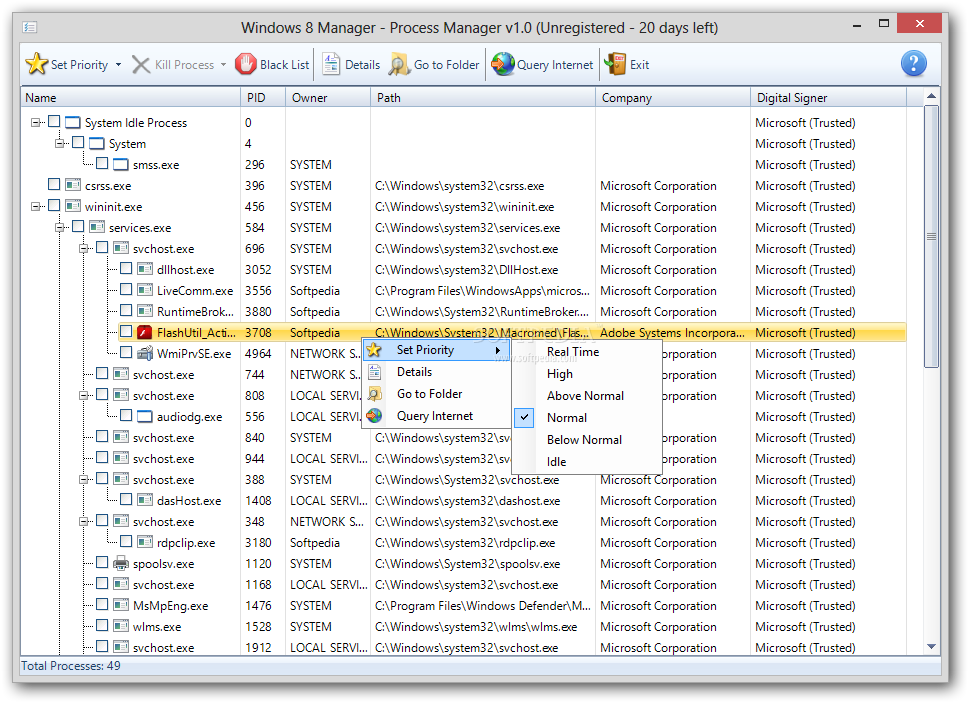
Task: Click the window icon in title bar
Action: coord(30,27)
